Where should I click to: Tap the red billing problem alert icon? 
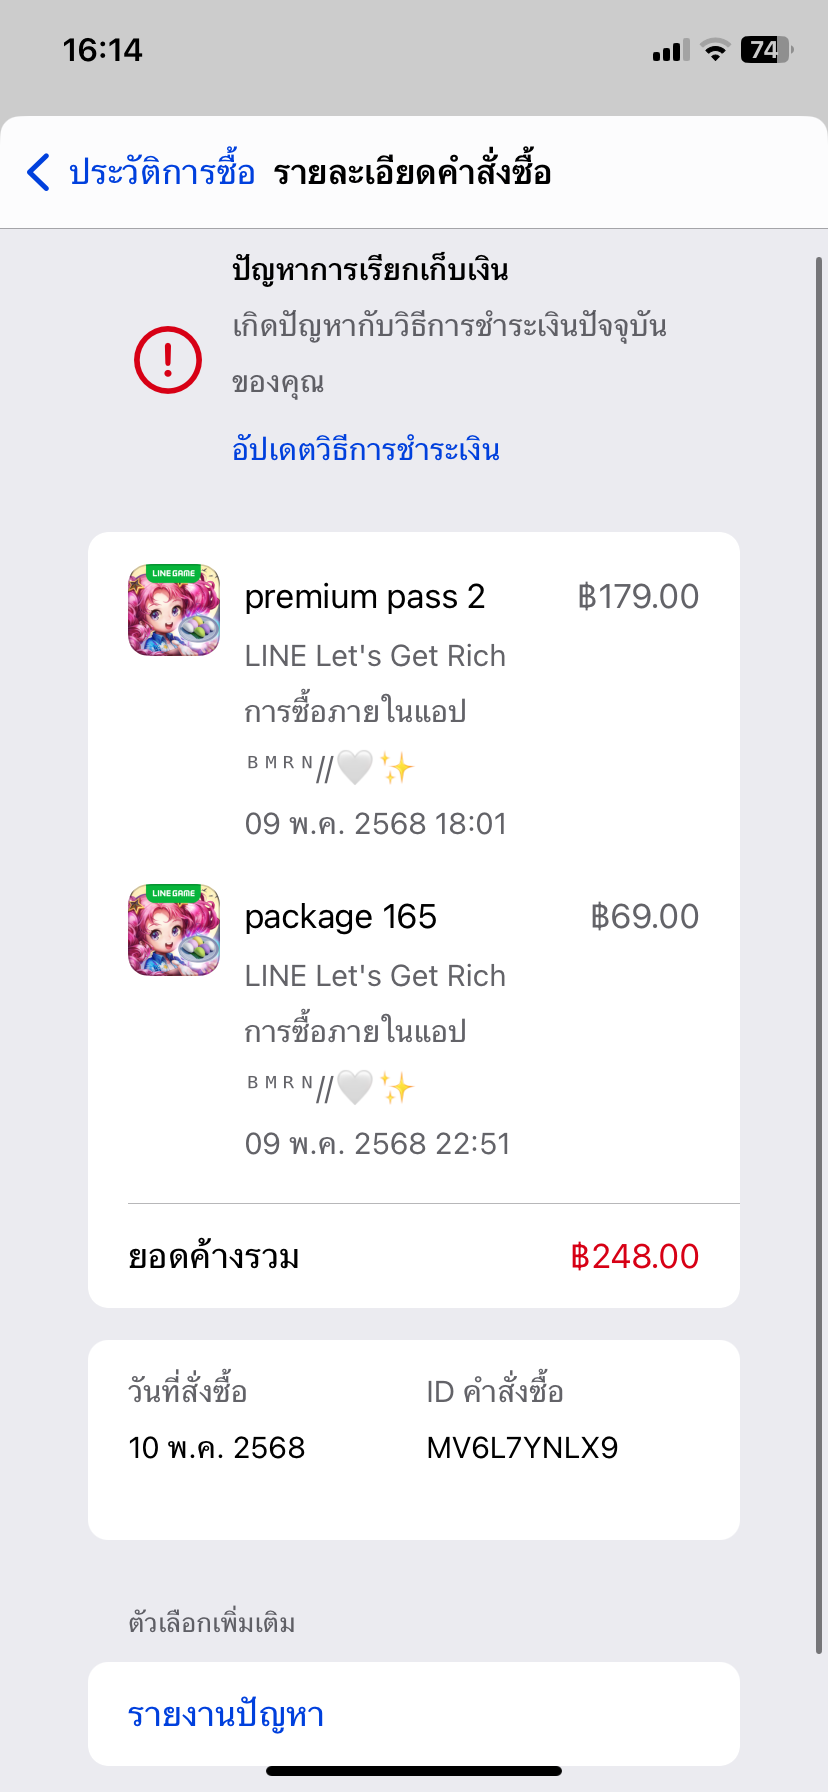(168, 360)
